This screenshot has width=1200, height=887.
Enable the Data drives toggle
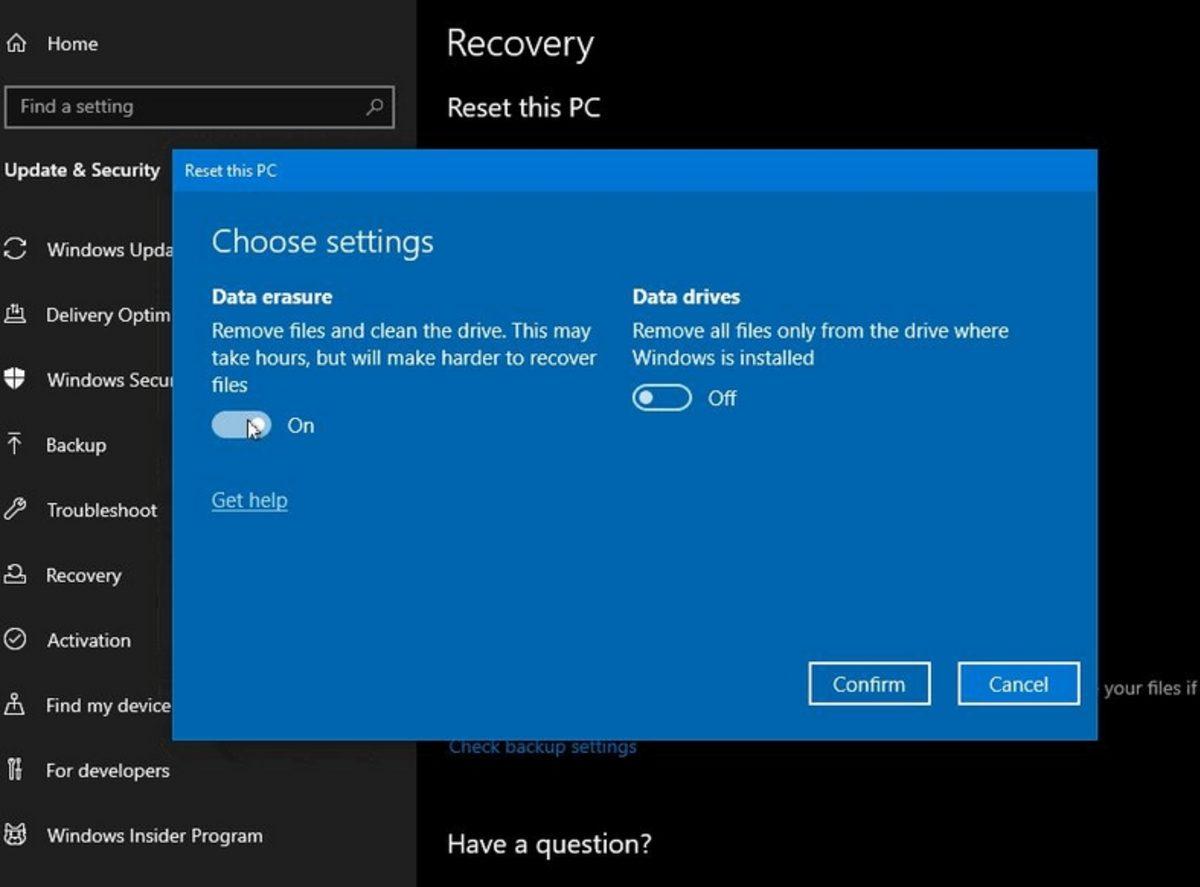pyautogui.click(x=661, y=398)
